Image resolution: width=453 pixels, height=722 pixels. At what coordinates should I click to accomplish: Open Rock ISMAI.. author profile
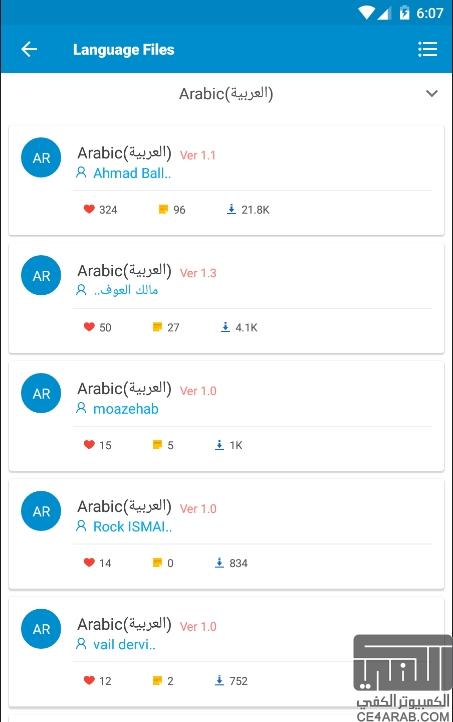124,526
